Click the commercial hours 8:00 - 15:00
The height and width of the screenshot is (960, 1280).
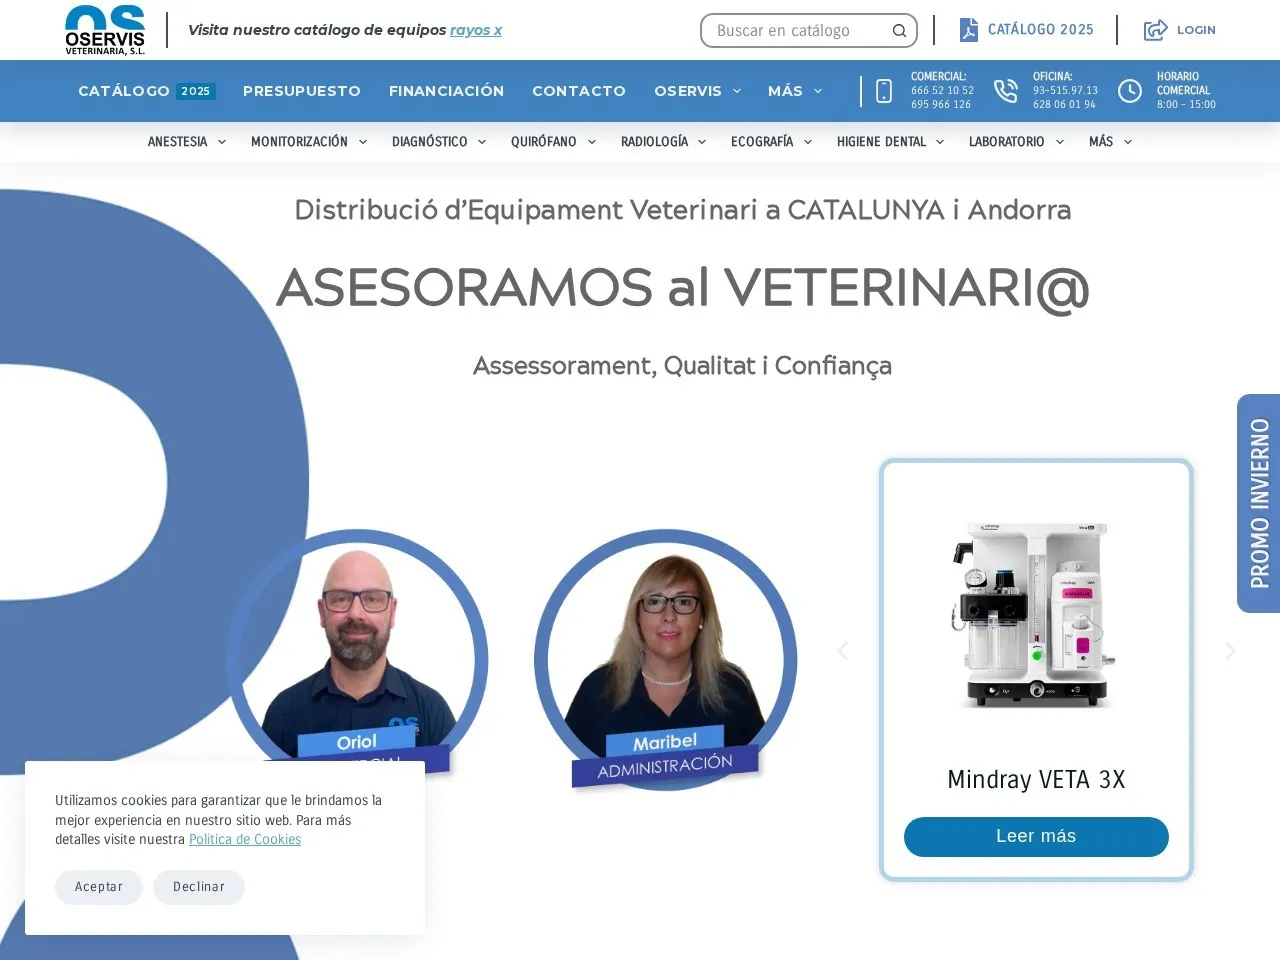pyautogui.click(x=1186, y=104)
